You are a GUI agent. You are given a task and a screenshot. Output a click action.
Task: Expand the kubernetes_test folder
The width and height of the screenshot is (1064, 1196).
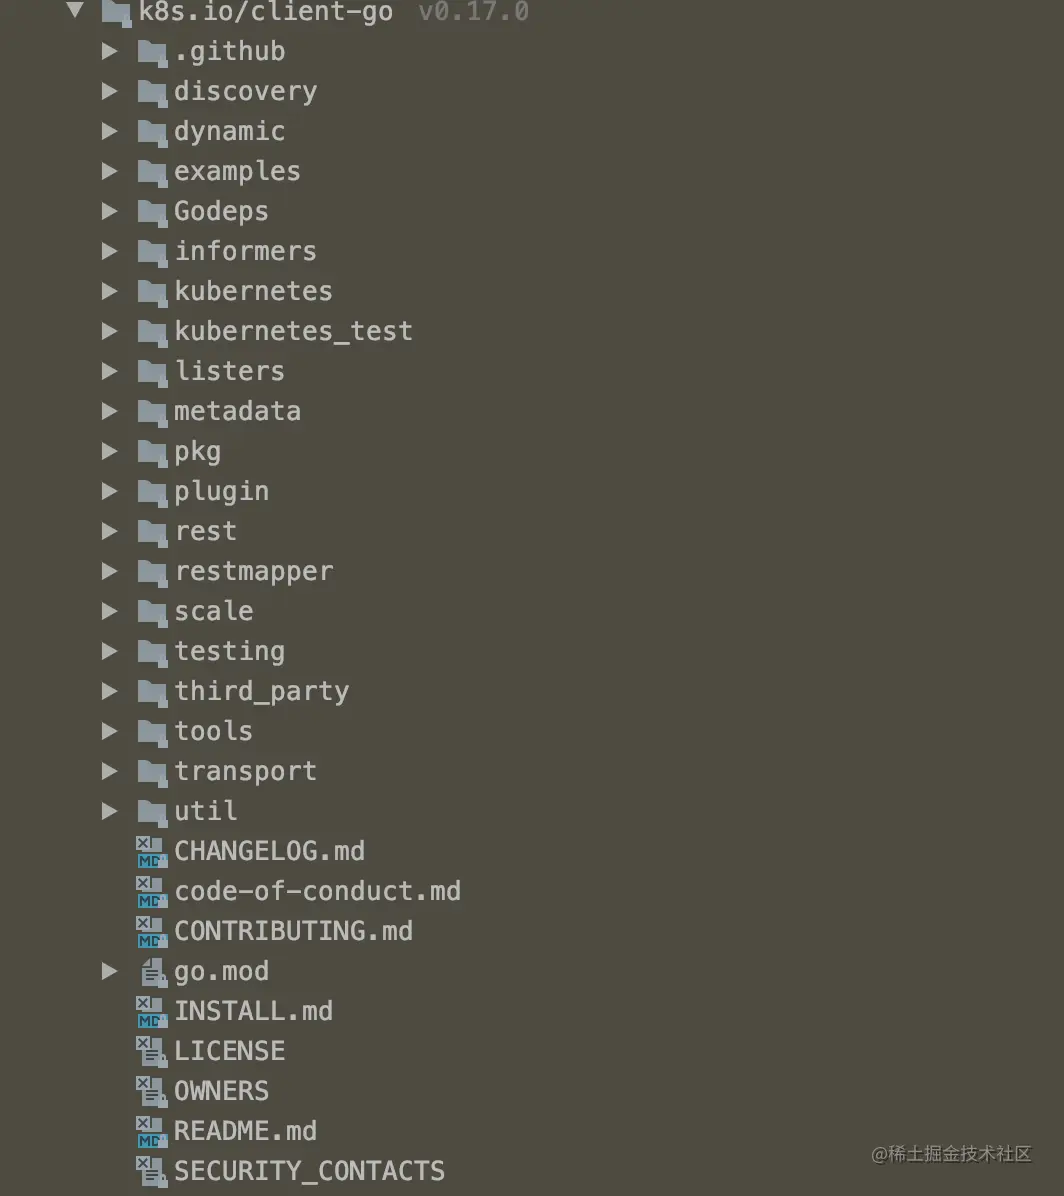click(110, 331)
